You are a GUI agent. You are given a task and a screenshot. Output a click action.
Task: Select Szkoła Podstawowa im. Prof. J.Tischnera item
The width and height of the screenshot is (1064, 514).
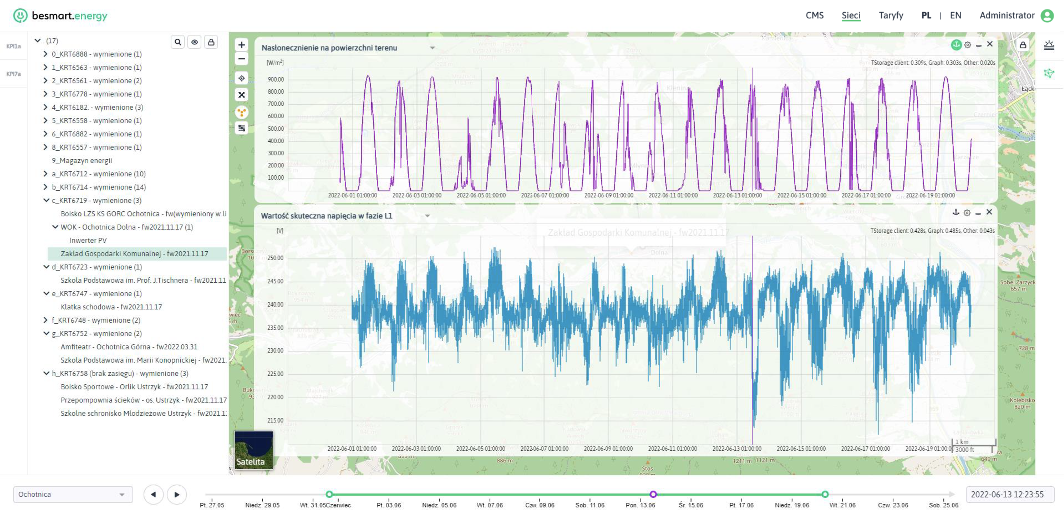click(x=143, y=280)
